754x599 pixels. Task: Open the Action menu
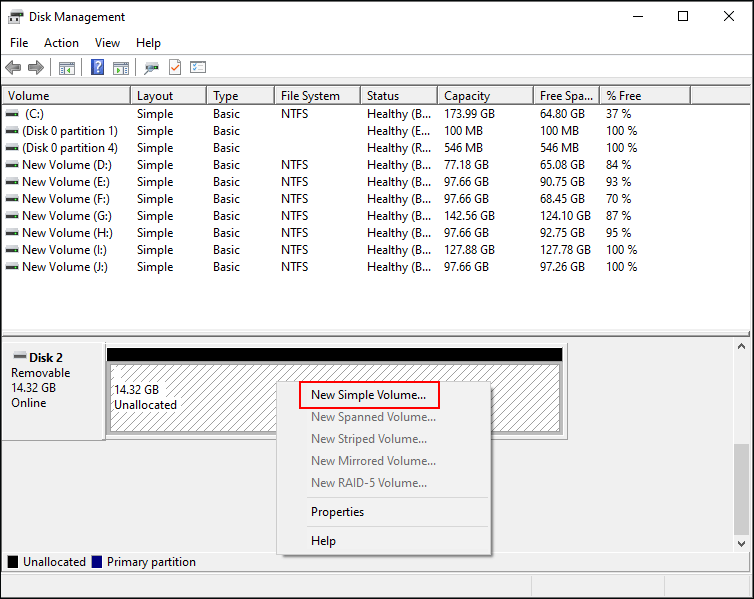[61, 43]
